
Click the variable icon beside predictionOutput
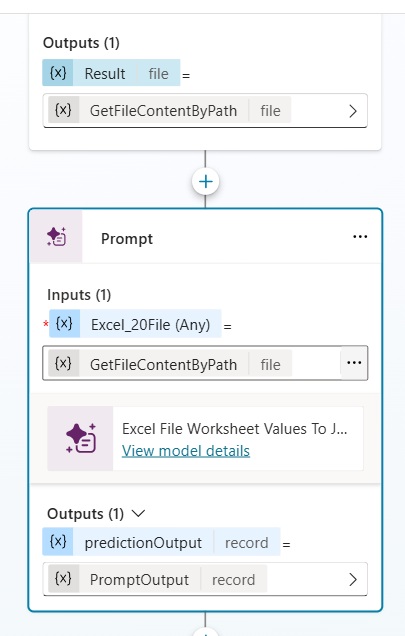pyautogui.click(x=58, y=541)
